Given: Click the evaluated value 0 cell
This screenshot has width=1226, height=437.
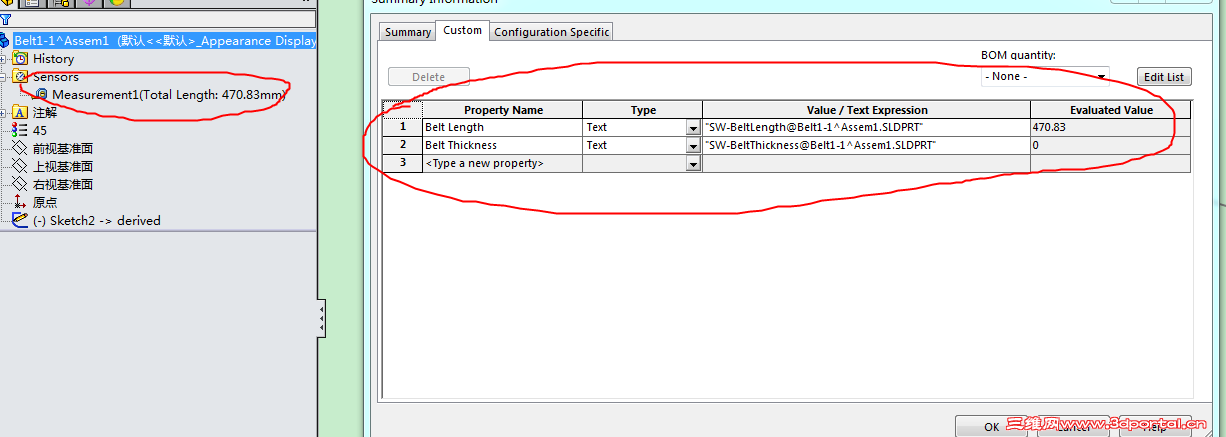Looking at the screenshot, I should coord(1111,145).
